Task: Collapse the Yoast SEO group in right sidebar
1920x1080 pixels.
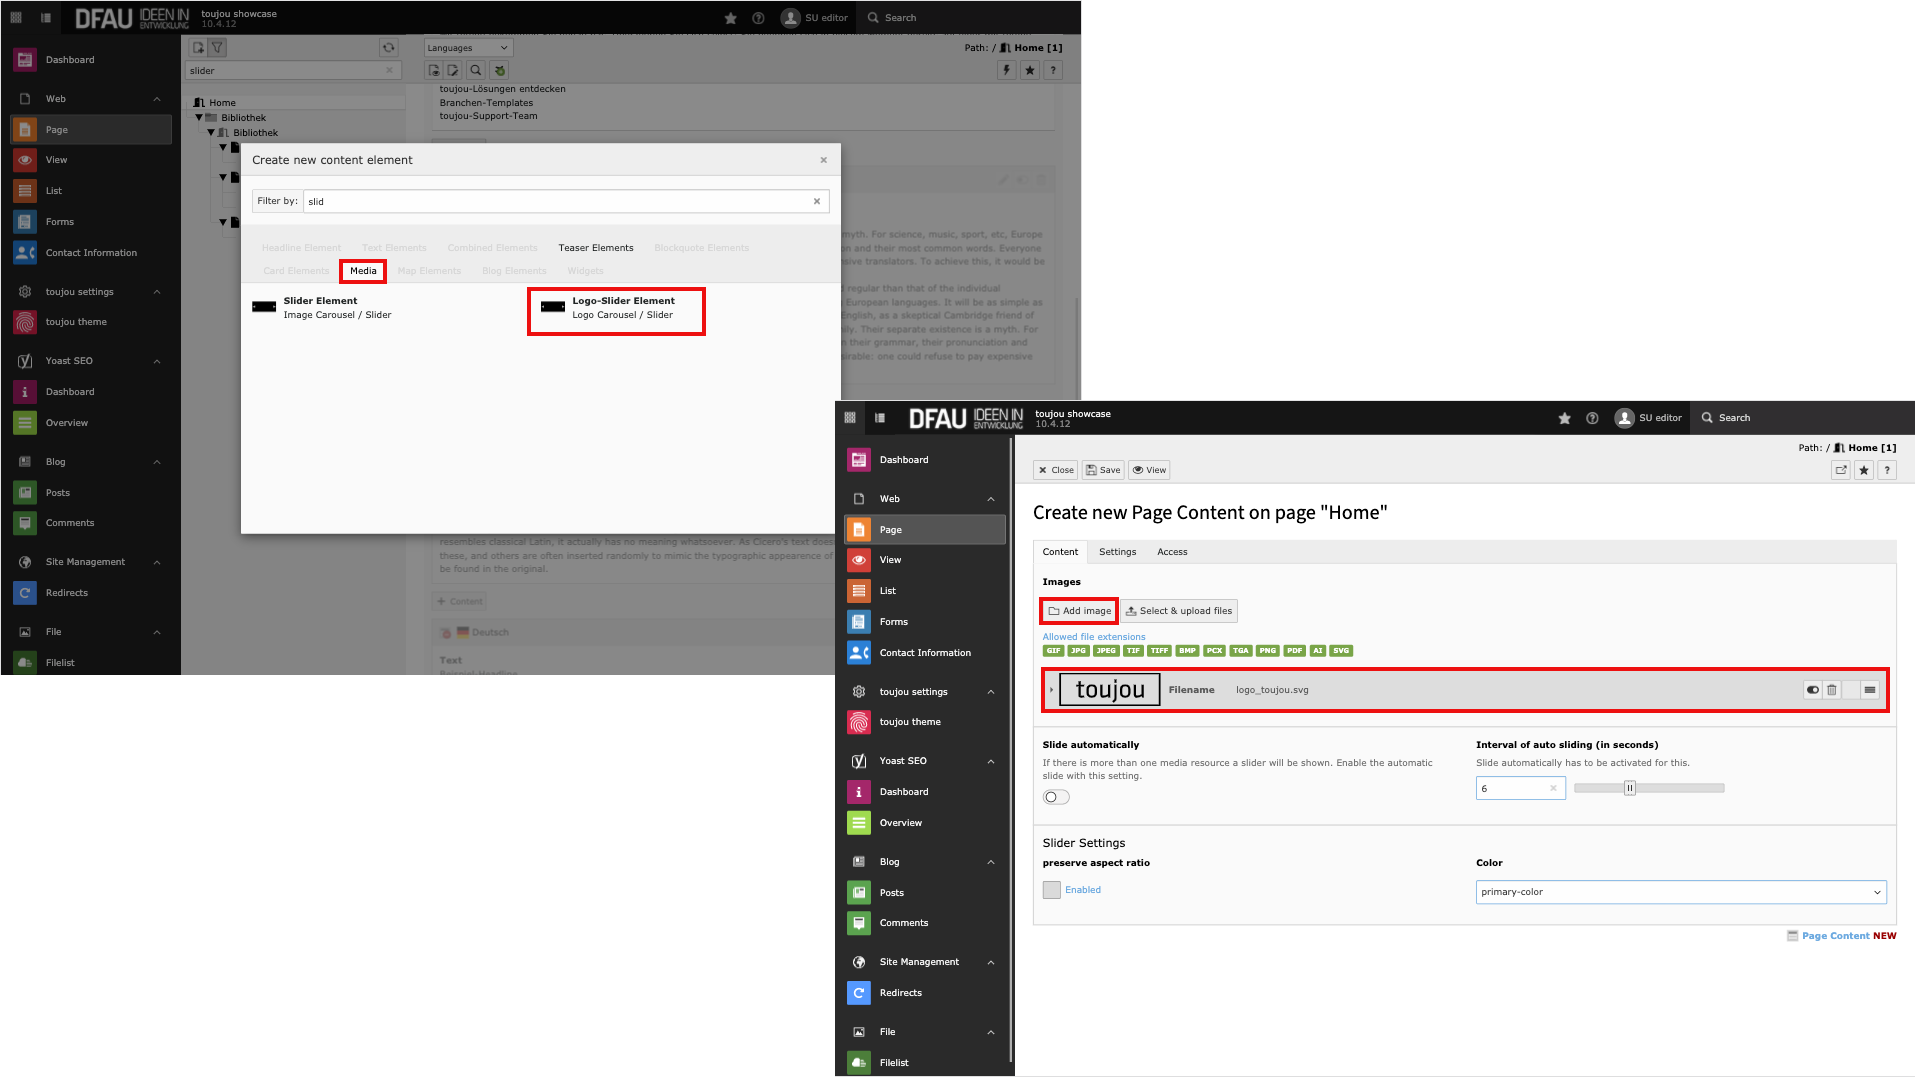Action: pyautogui.click(x=990, y=761)
